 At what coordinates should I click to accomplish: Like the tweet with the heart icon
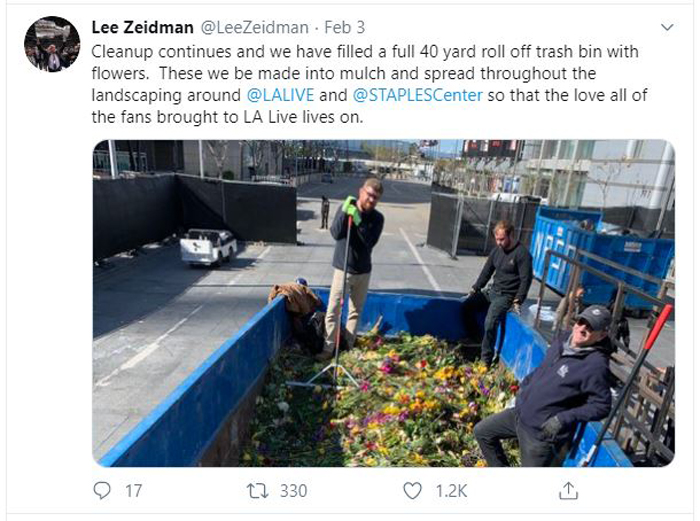tap(412, 491)
